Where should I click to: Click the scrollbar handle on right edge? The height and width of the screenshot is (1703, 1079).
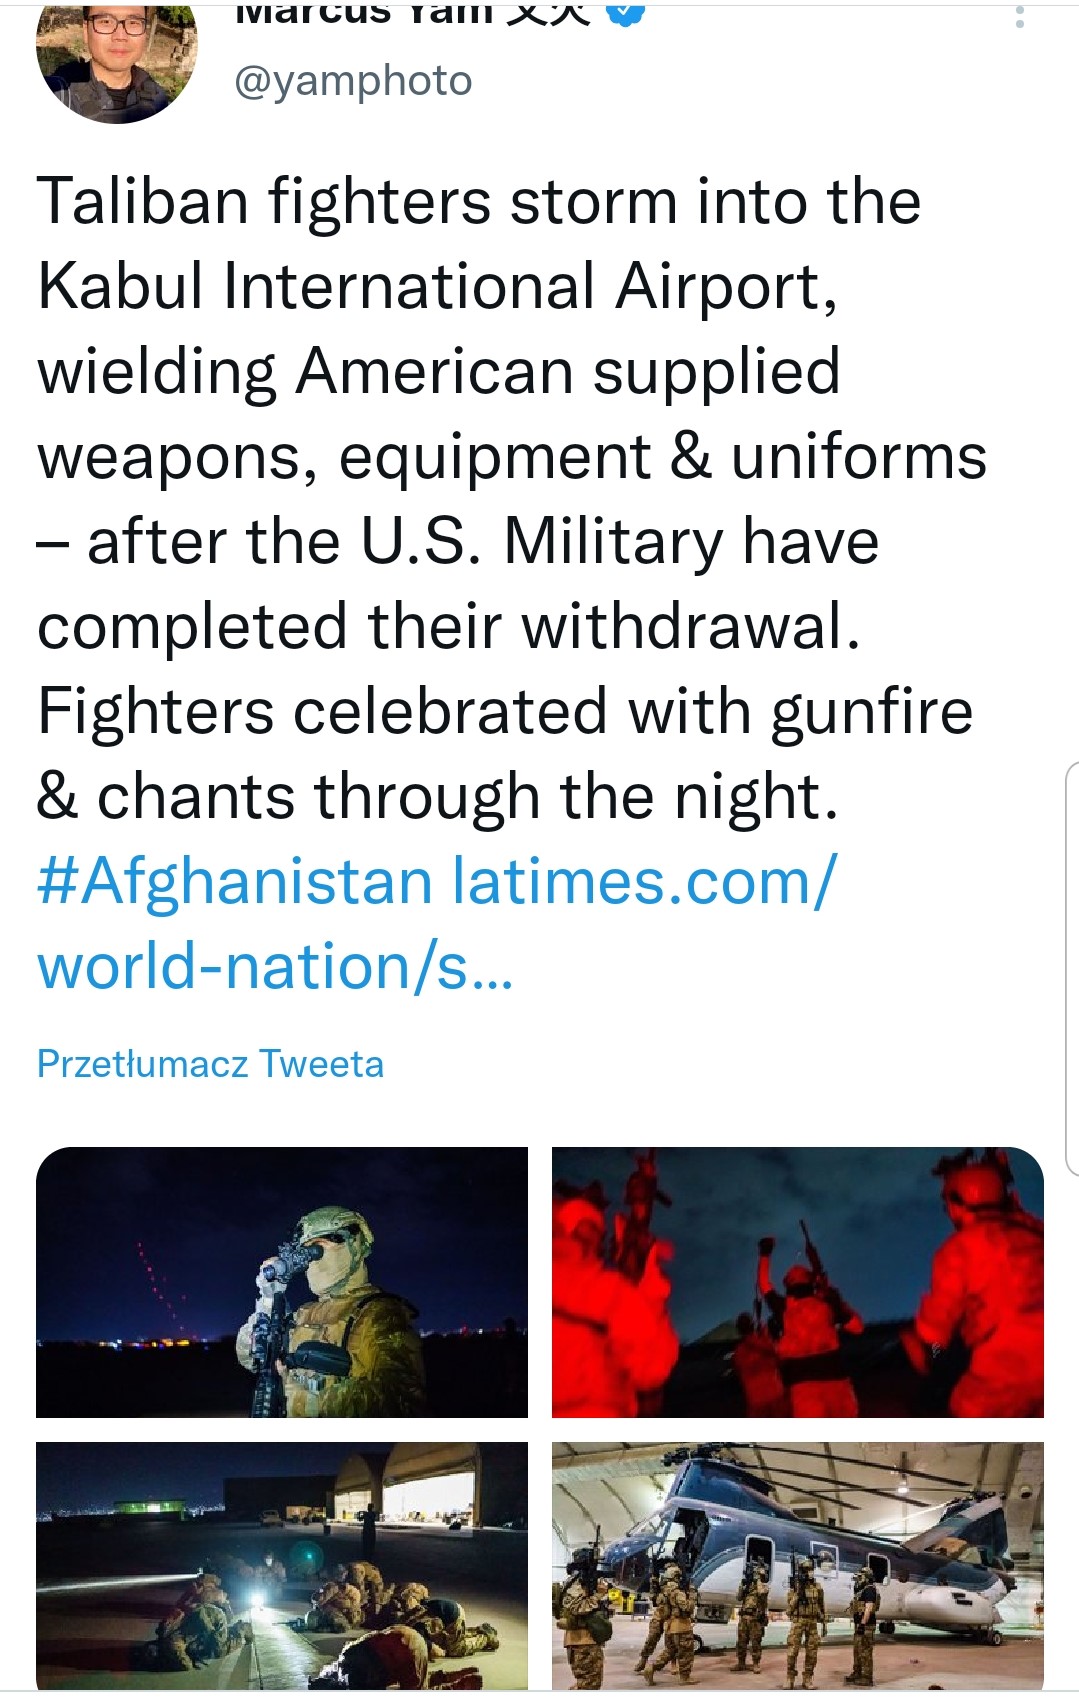[1071, 968]
